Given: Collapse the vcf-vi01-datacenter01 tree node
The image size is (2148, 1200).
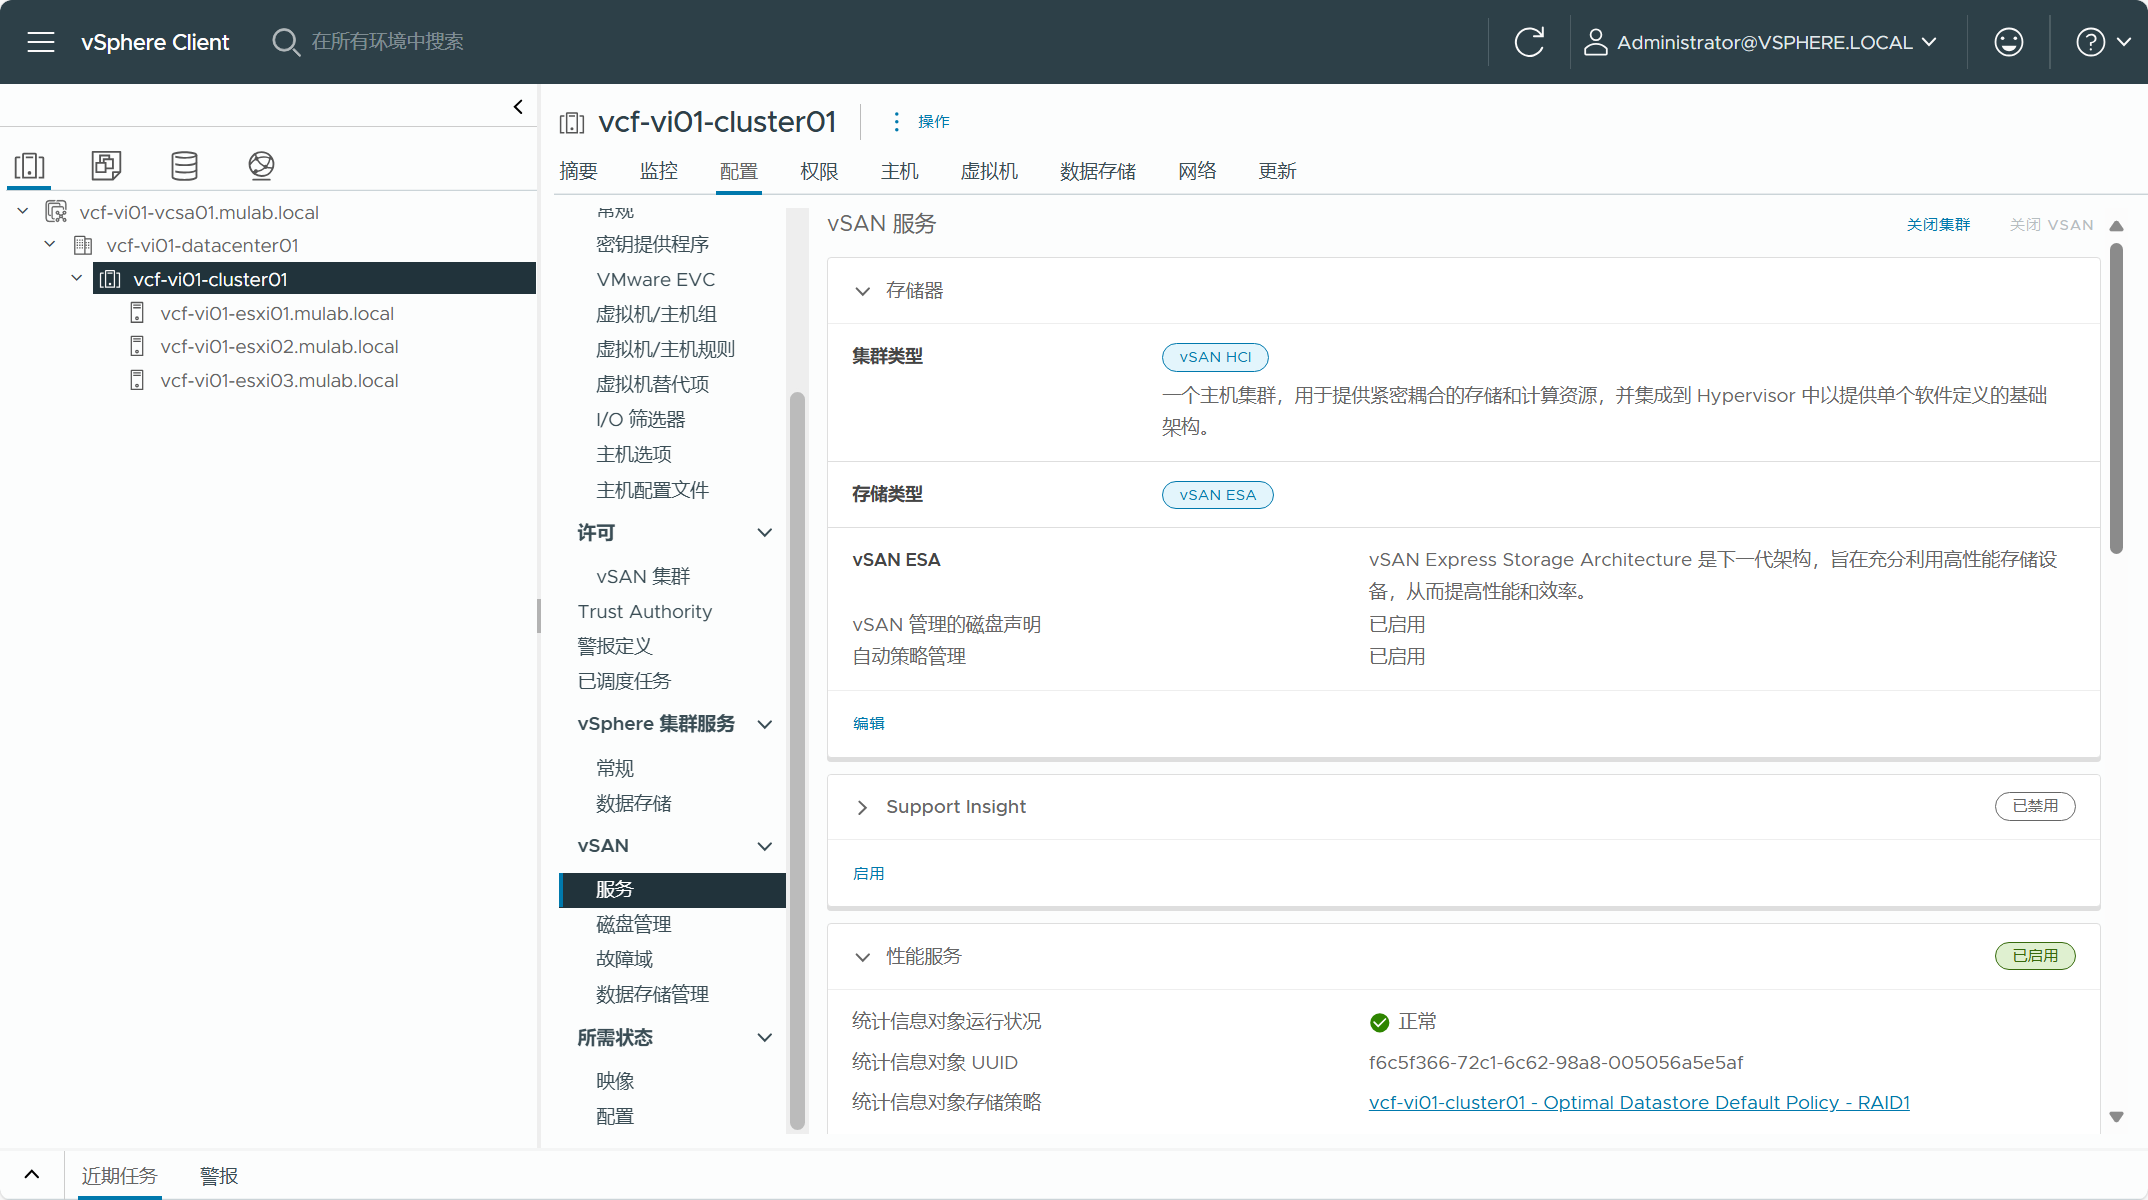Looking at the screenshot, I should (50, 244).
